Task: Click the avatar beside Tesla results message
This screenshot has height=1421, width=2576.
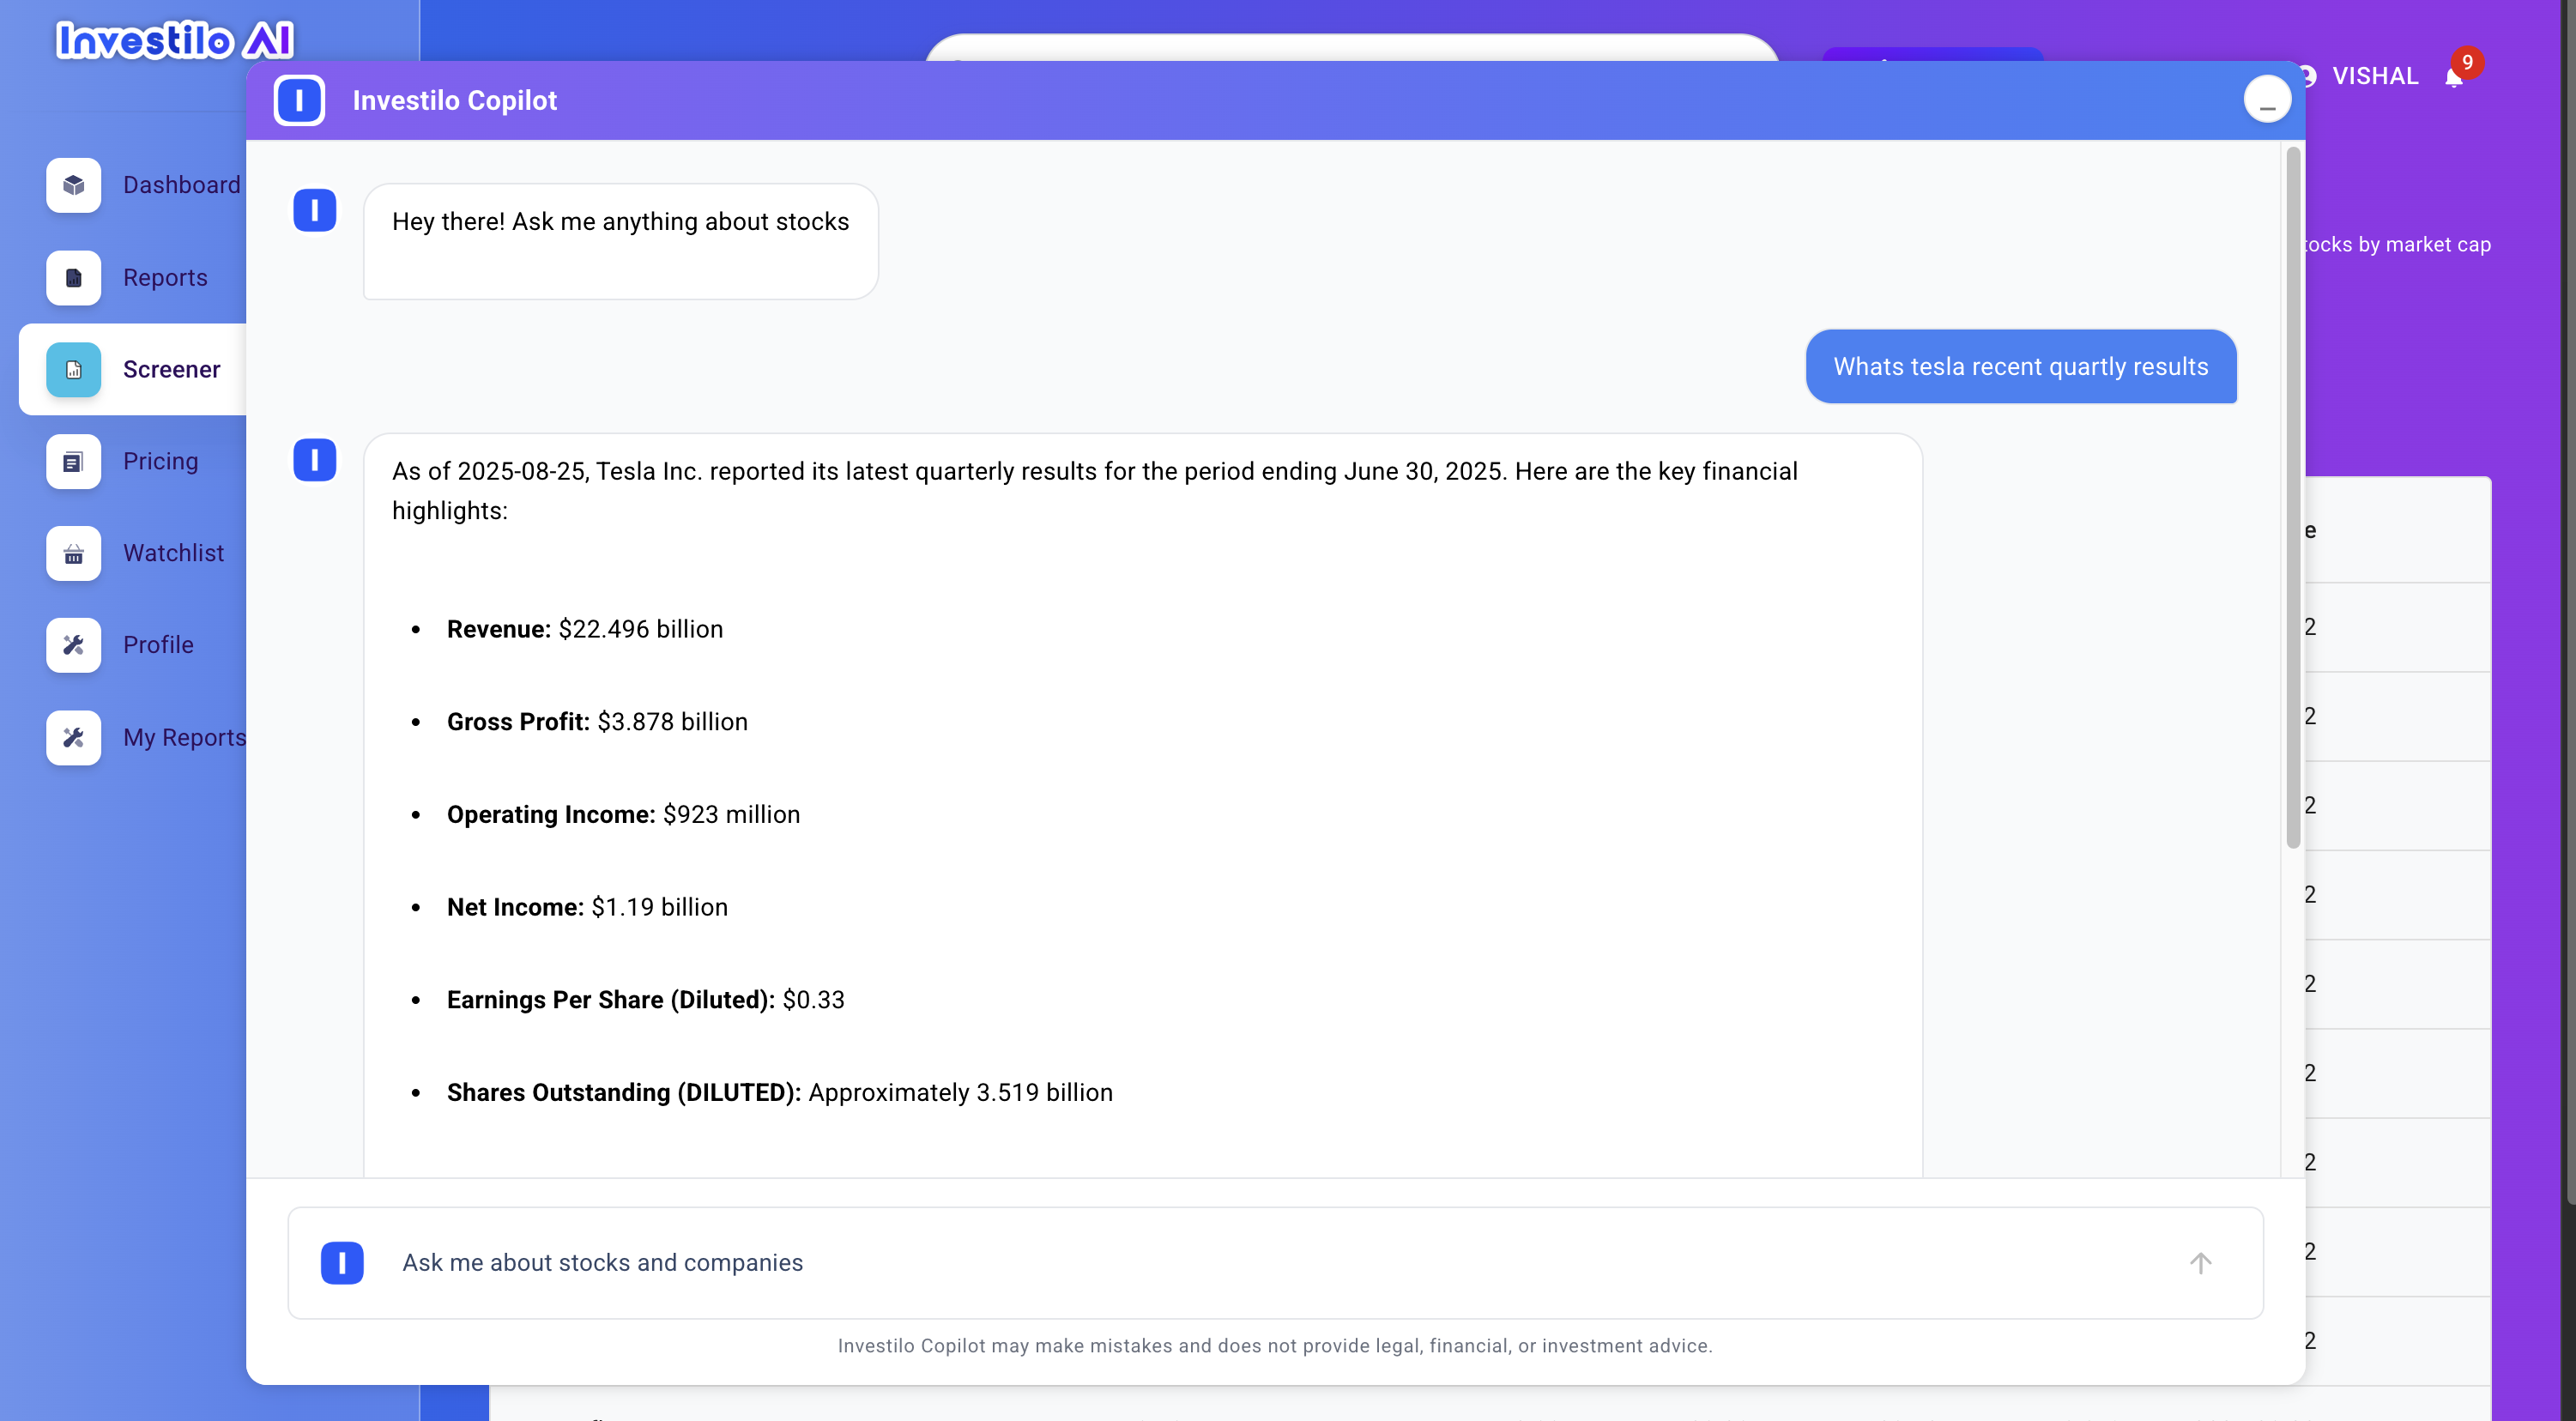Action: pyautogui.click(x=315, y=460)
